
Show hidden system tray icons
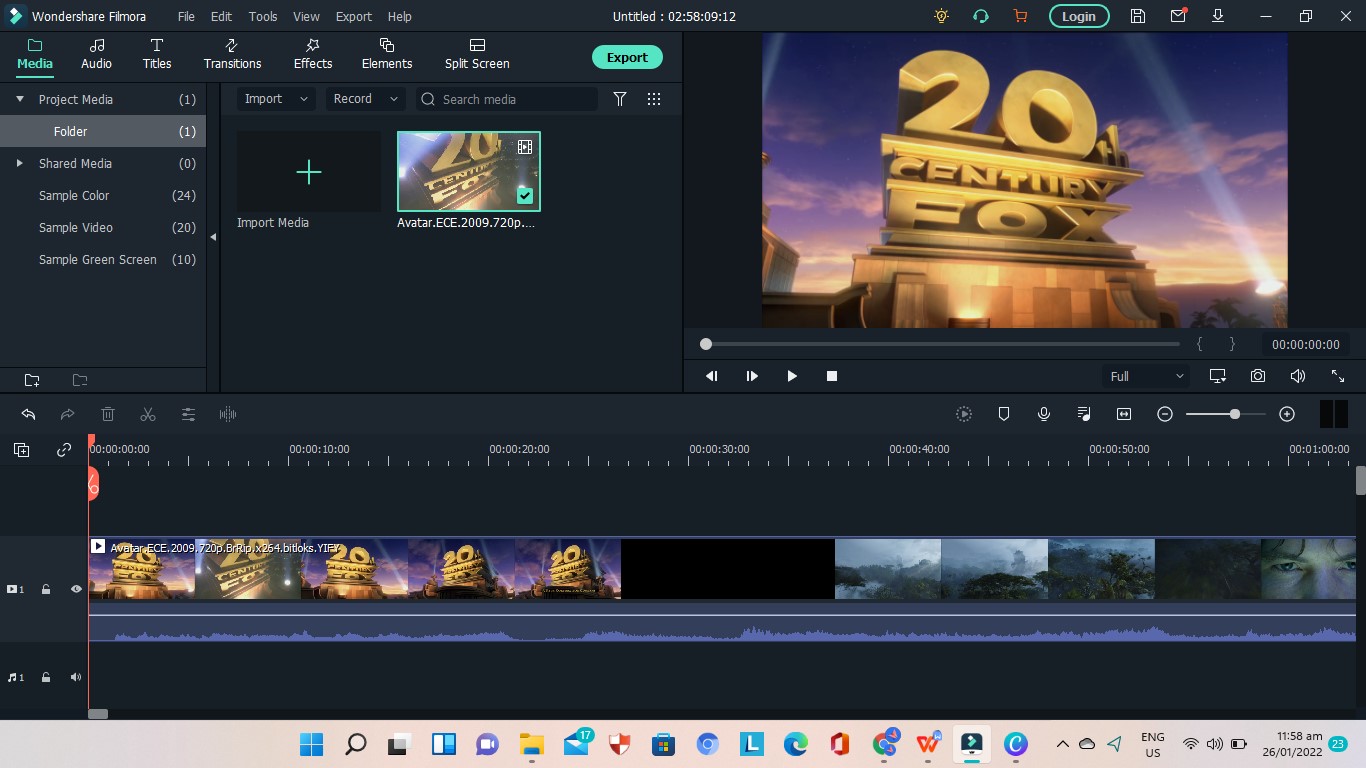[x=1063, y=744]
